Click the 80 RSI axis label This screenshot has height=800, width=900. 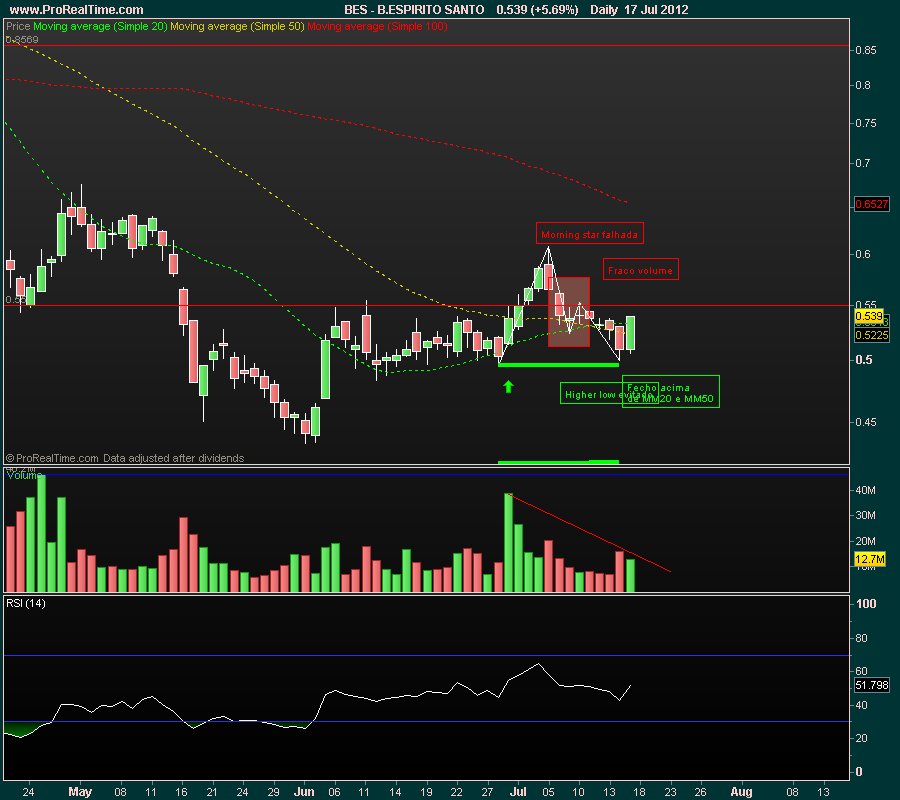pyautogui.click(x=862, y=638)
